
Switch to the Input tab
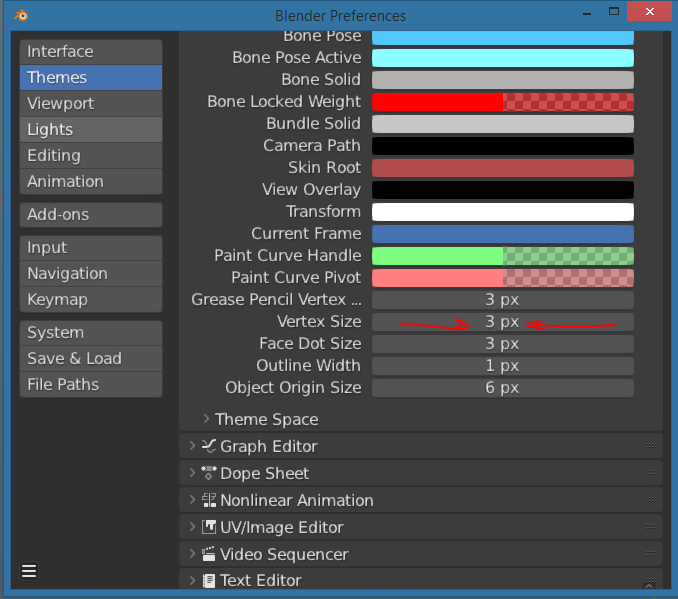point(91,248)
